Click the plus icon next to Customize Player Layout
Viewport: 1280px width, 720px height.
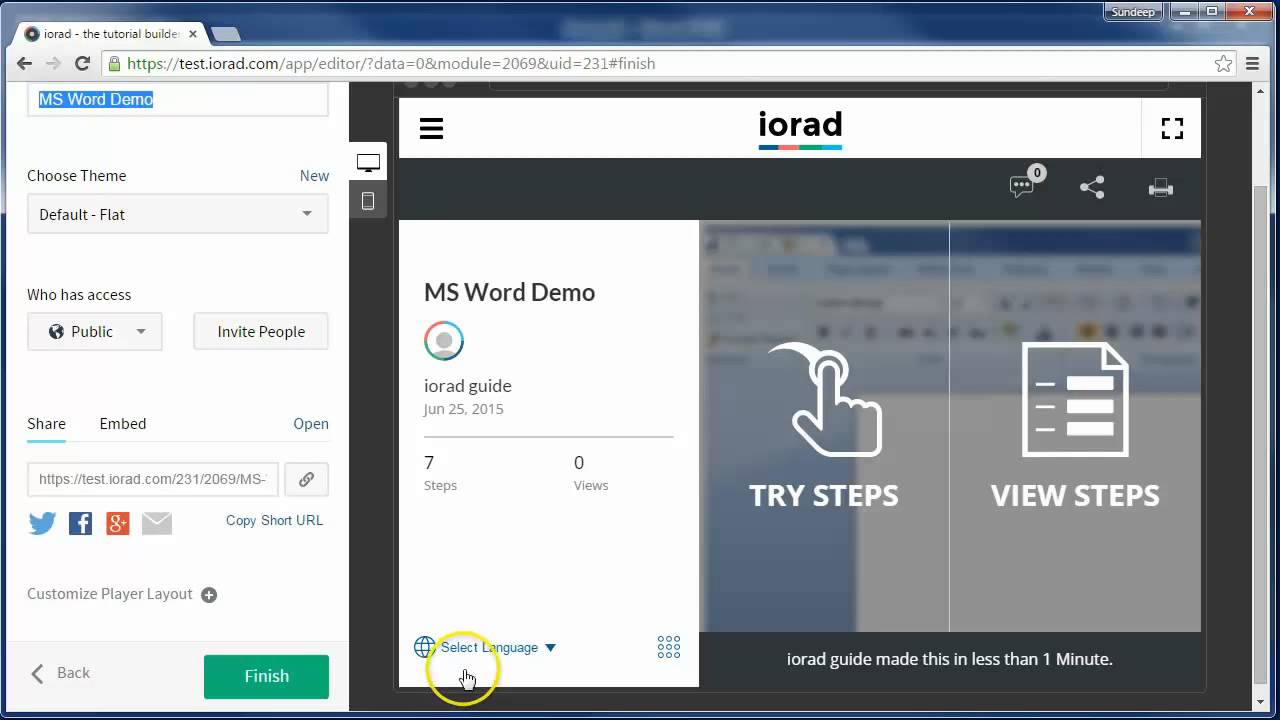point(209,595)
